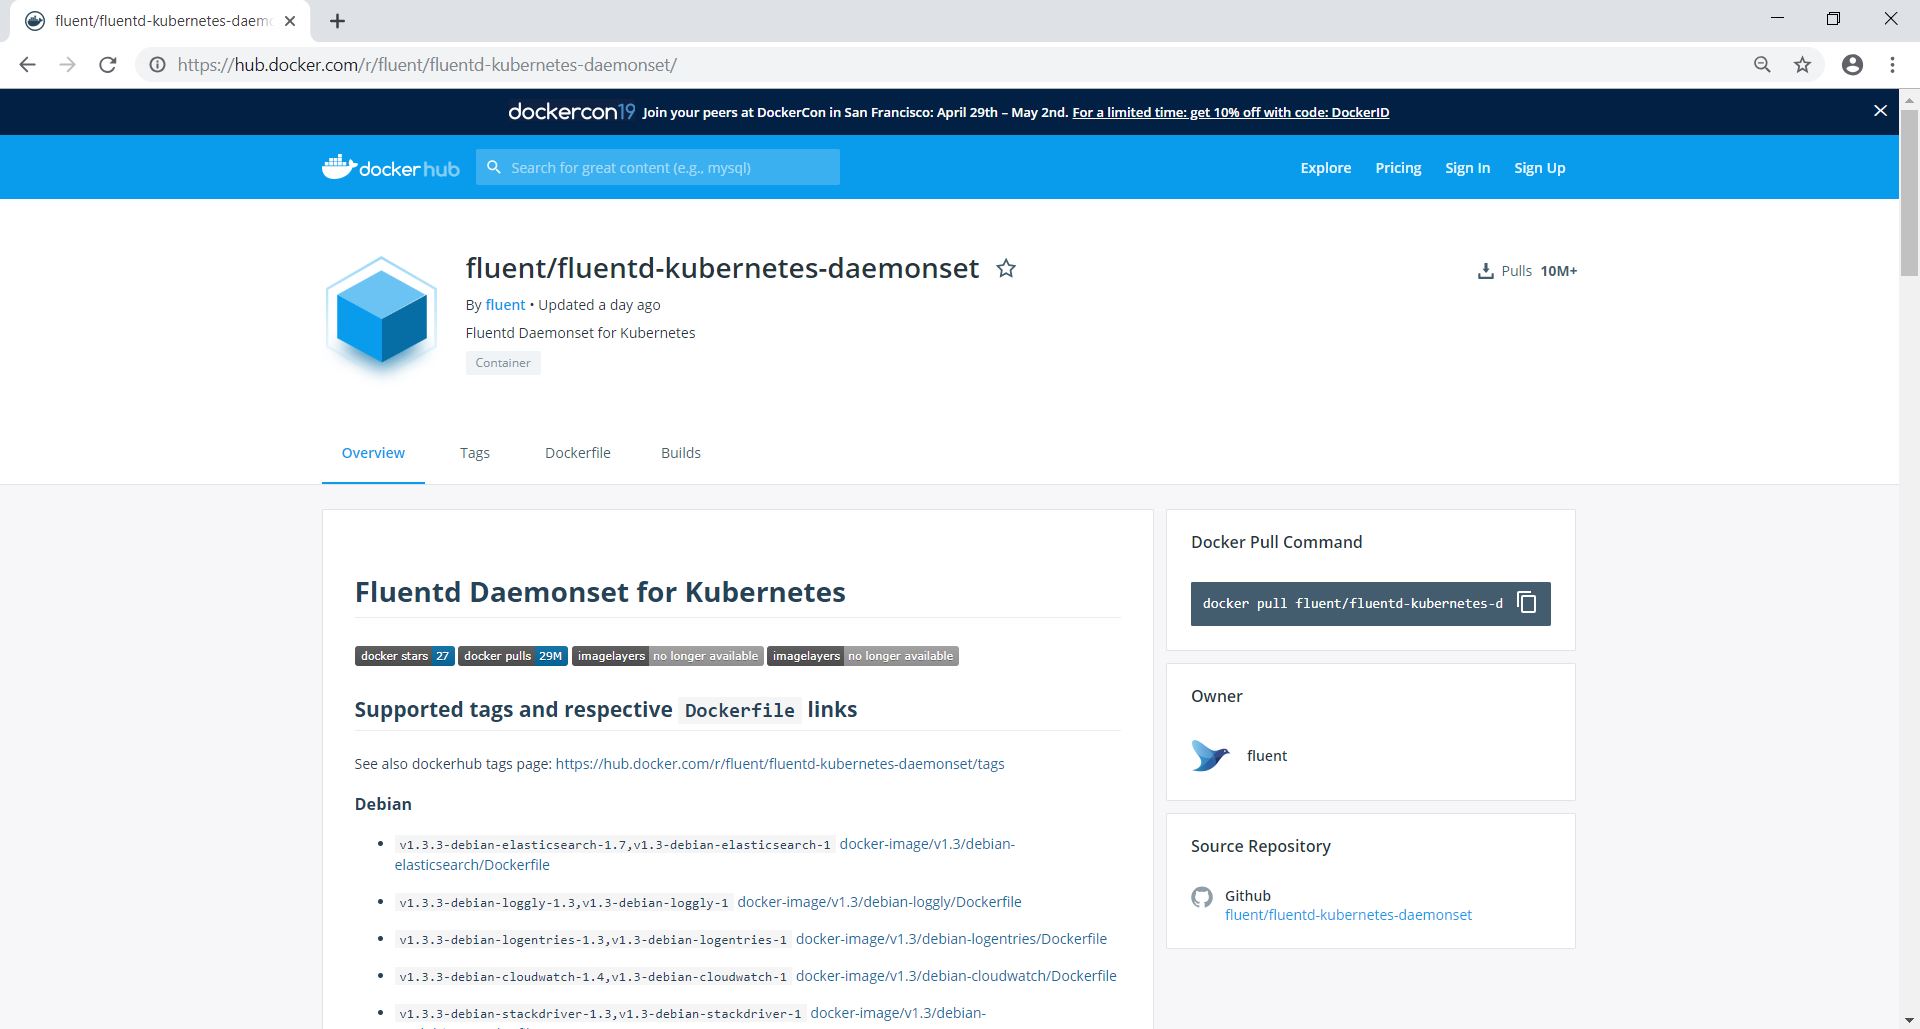The width and height of the screenshot is (1920, 1029).
Task: Bookmark this page with the star icon
Action: click(1802, 65)
